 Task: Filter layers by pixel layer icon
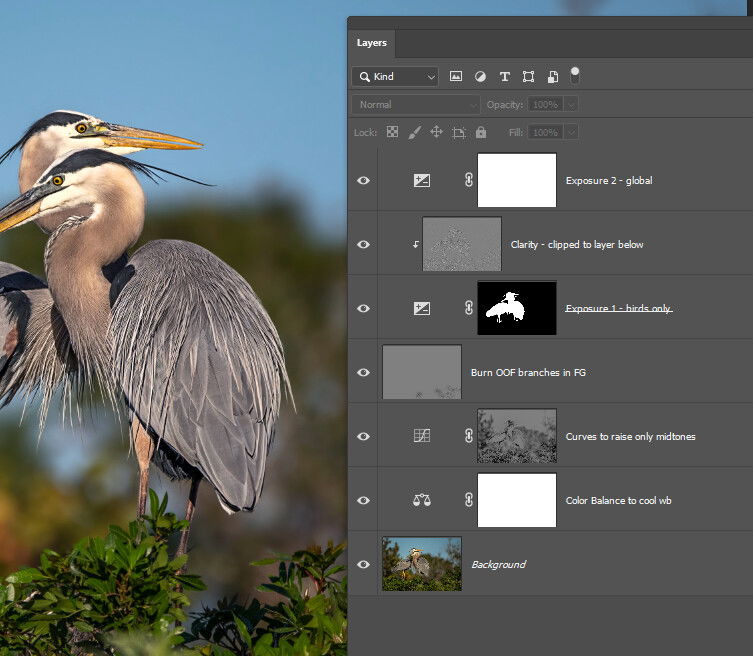click(456, 76)
